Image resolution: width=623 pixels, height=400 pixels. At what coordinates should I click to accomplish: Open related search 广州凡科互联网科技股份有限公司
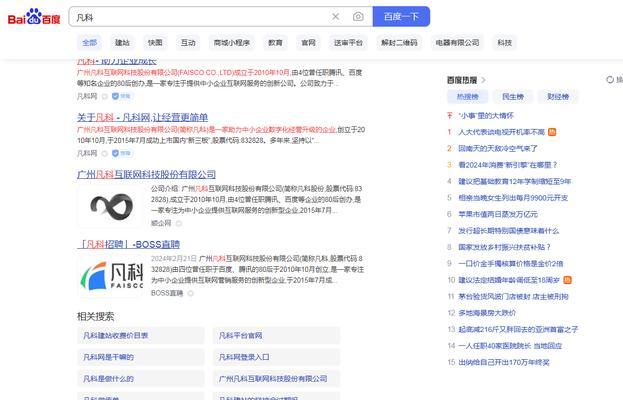tap(277, 379)
